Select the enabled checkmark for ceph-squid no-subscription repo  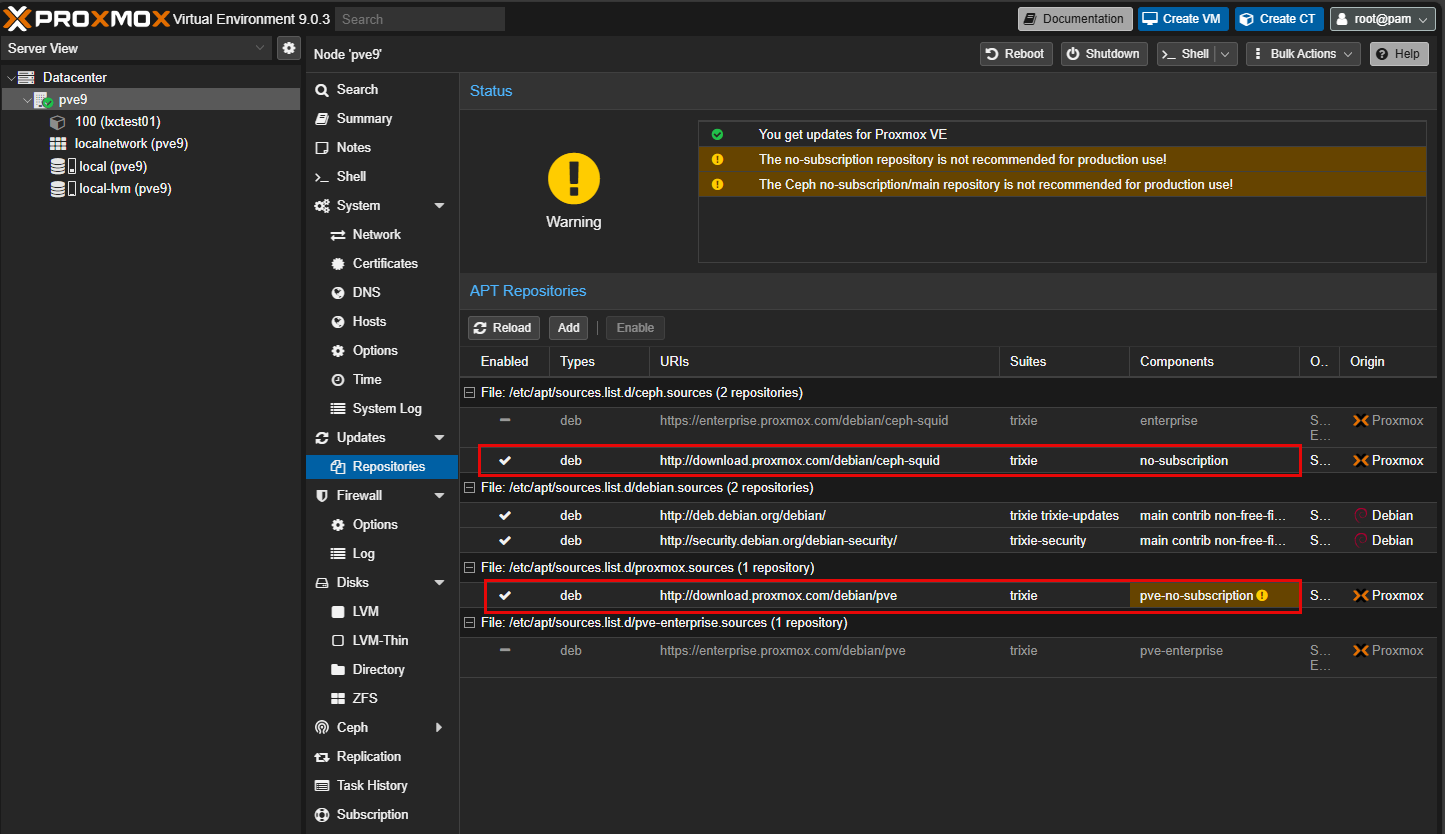click(505, 461)
